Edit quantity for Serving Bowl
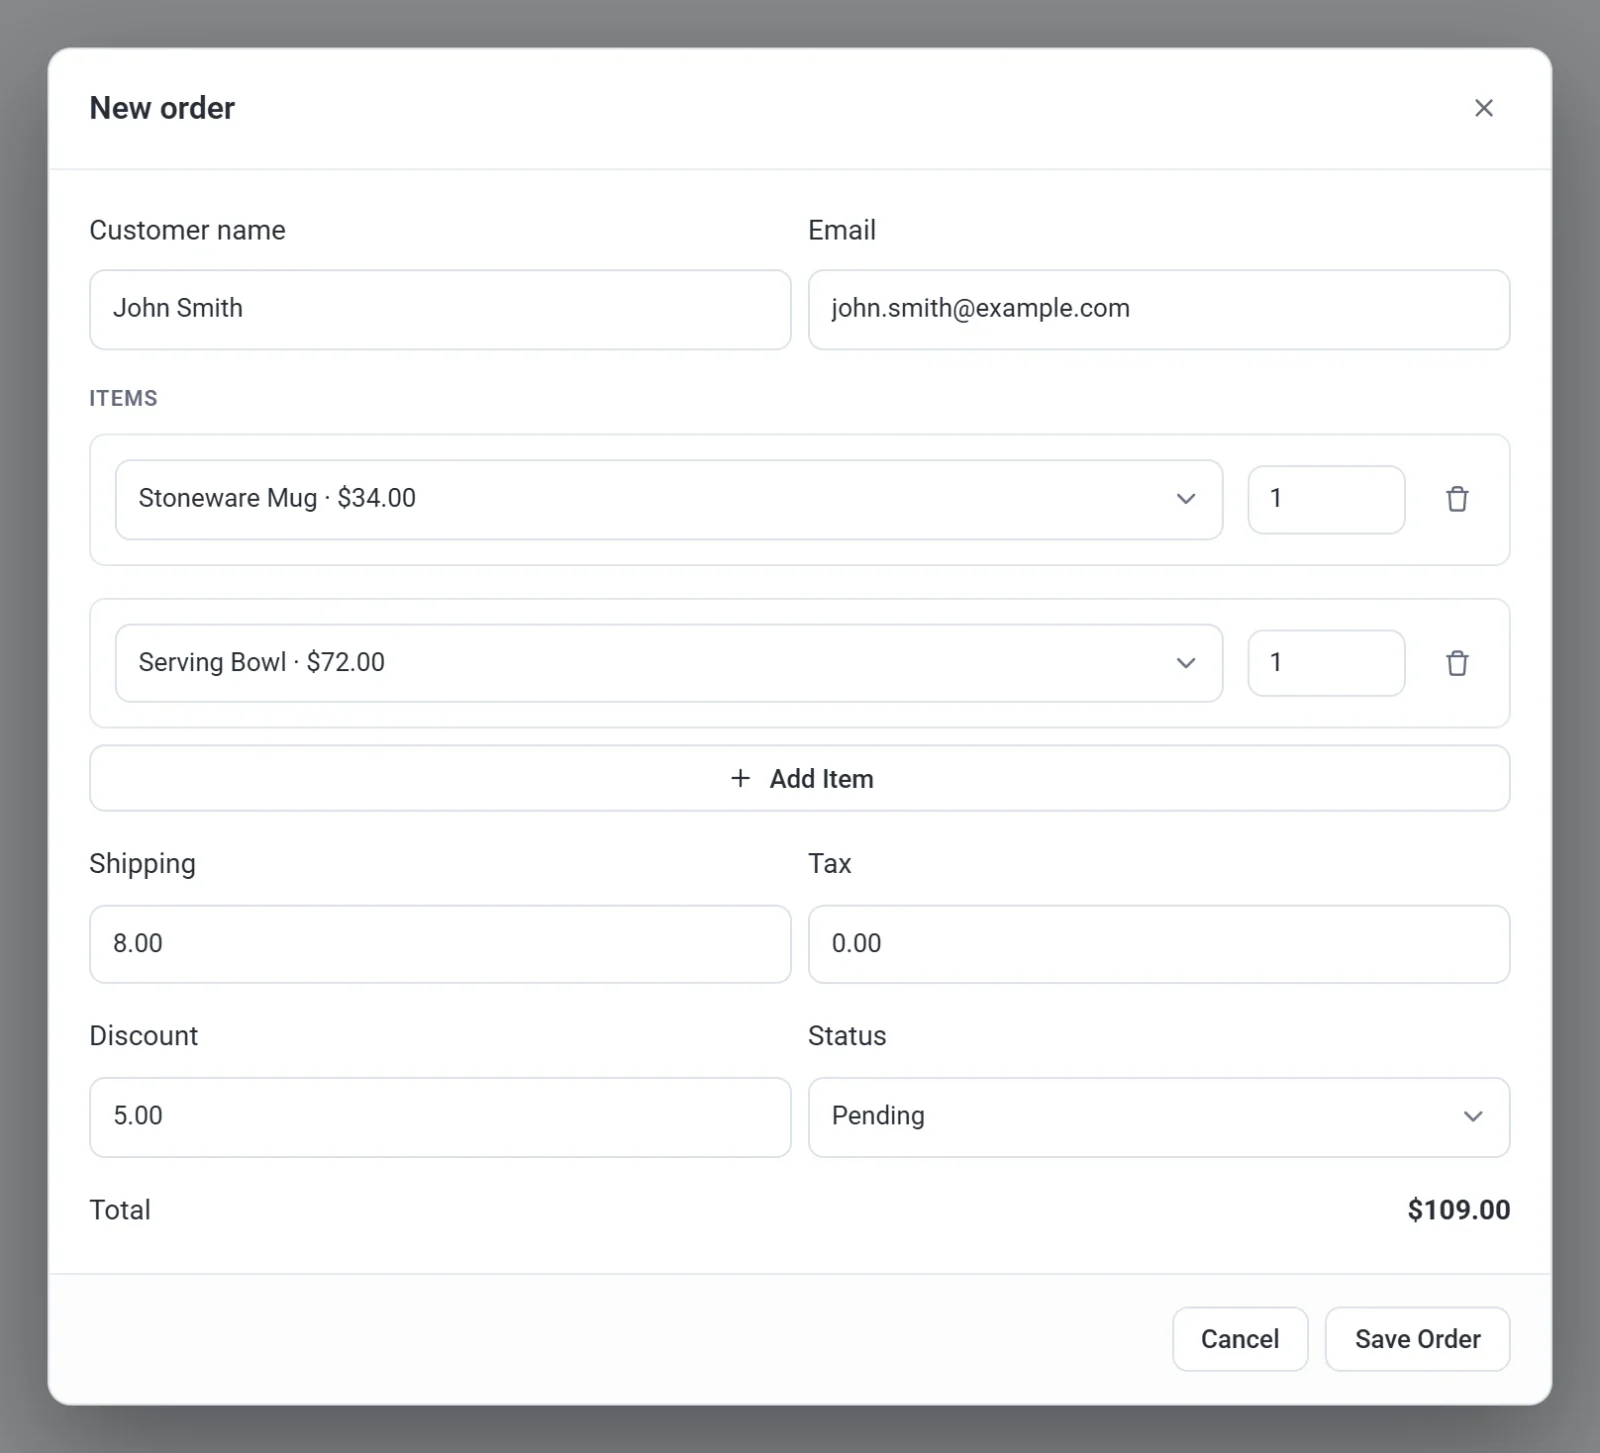 pos(1326,663)
